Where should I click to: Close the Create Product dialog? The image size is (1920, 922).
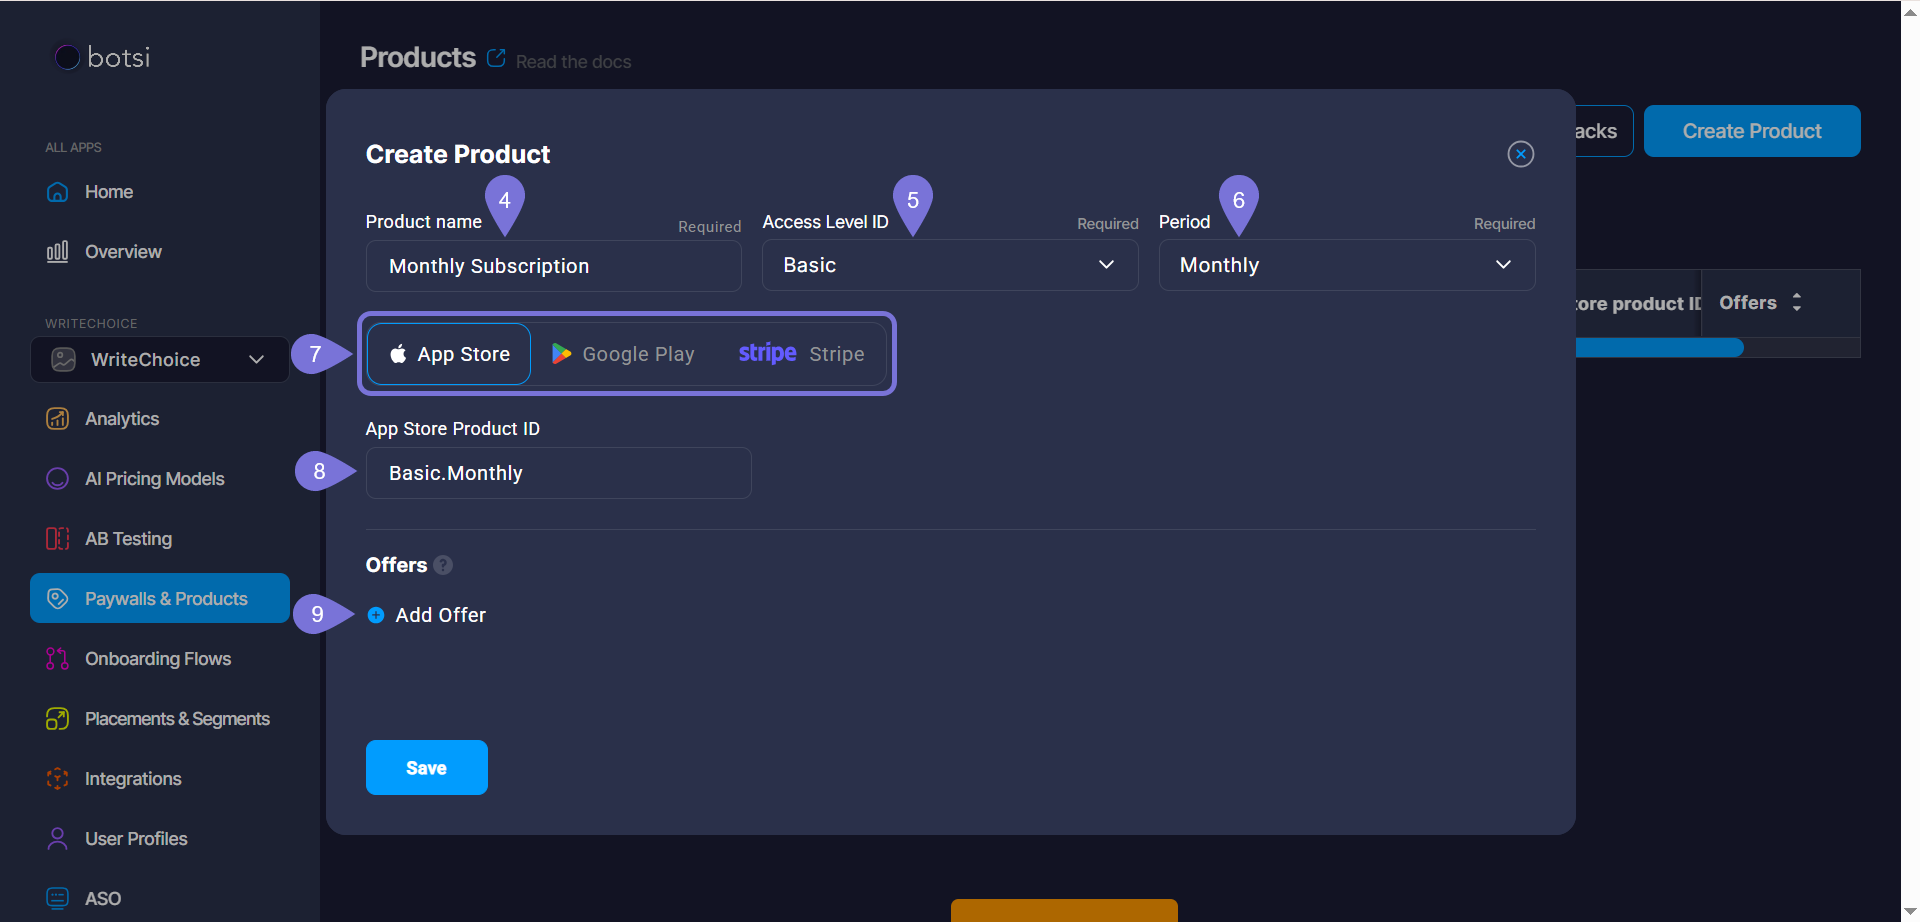(x=1520, y=154)
